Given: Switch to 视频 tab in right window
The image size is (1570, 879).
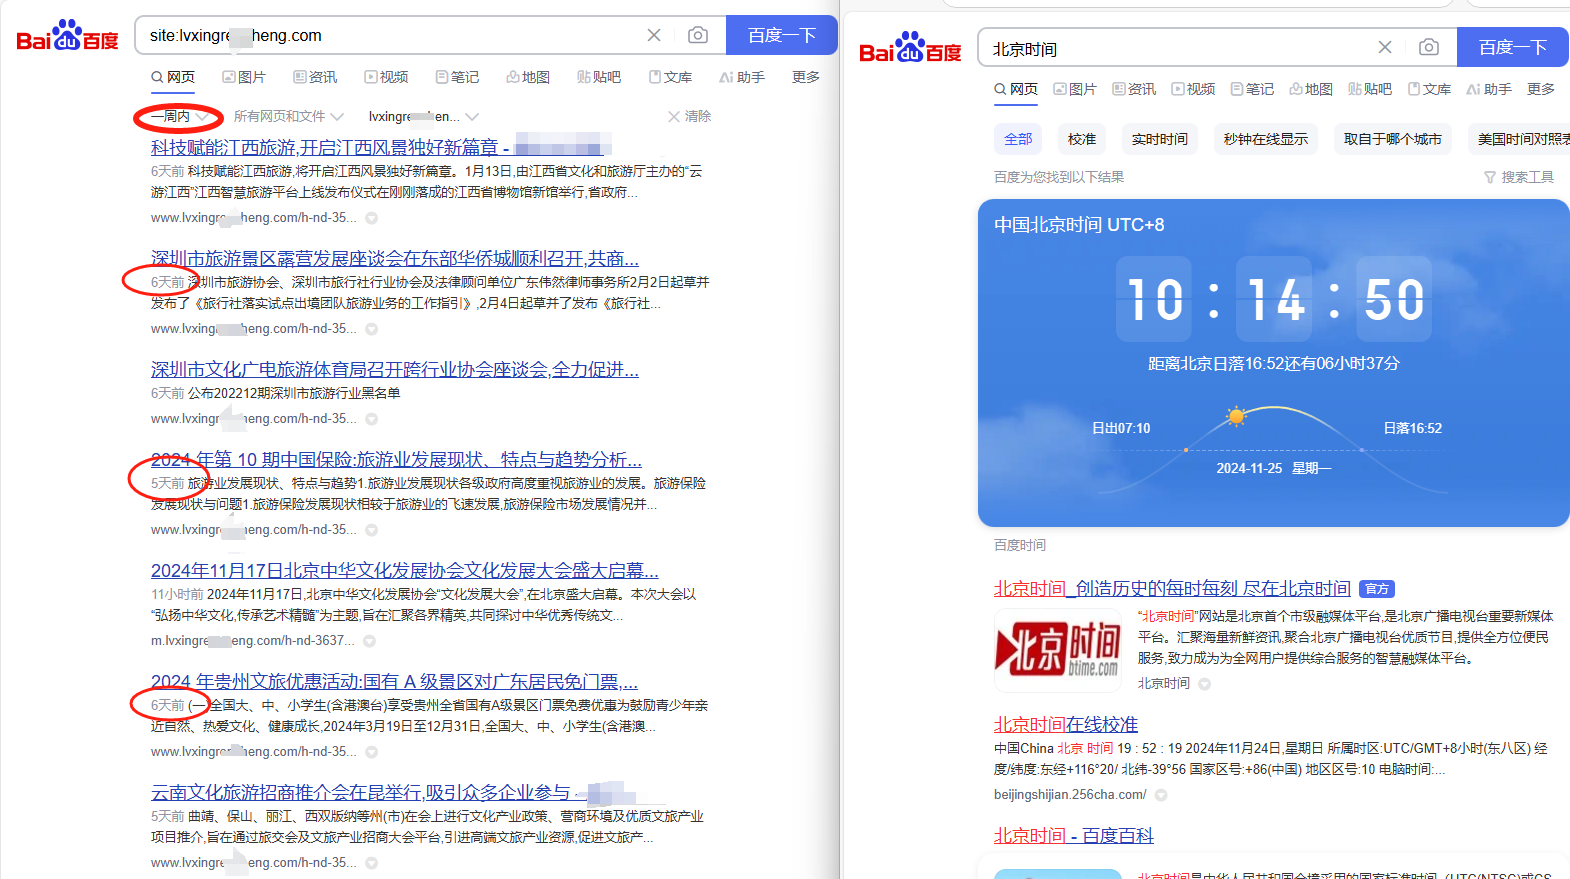Looking at the screenshot, I should point(1193,89).
